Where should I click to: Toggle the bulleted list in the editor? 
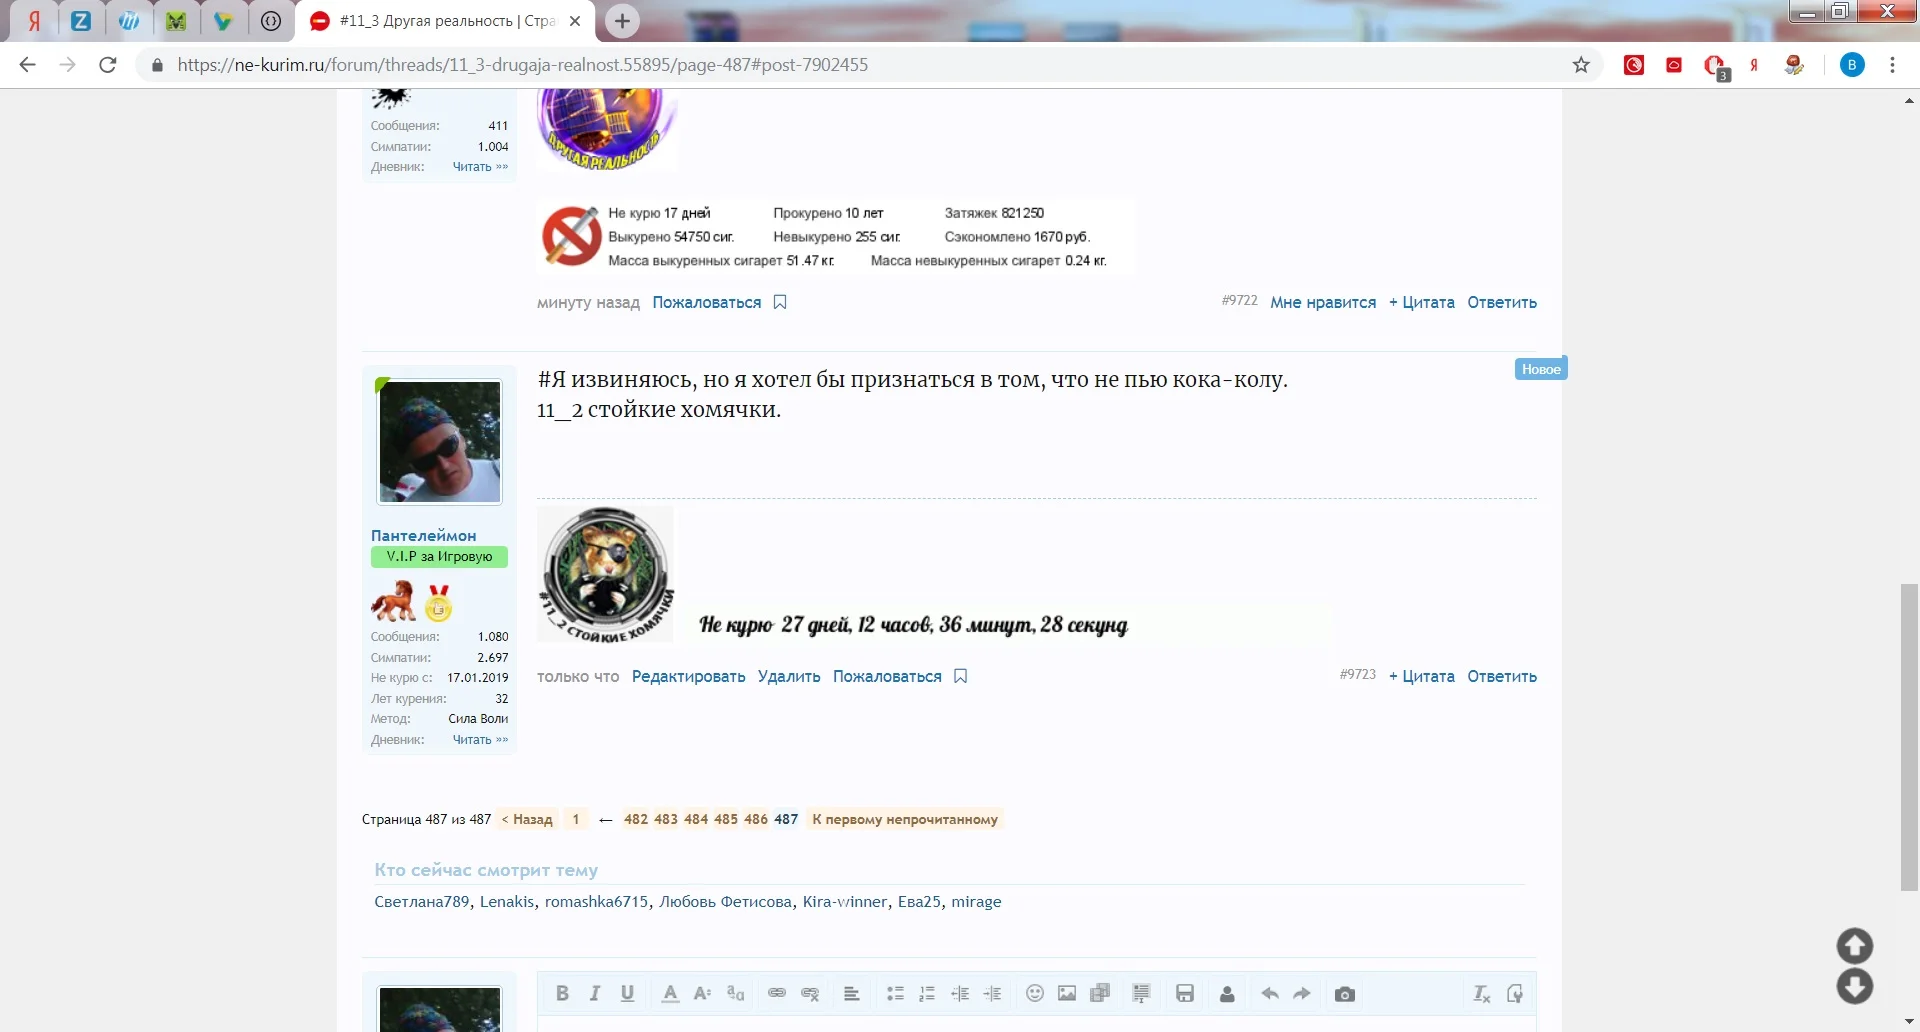(x=895, y=993)
